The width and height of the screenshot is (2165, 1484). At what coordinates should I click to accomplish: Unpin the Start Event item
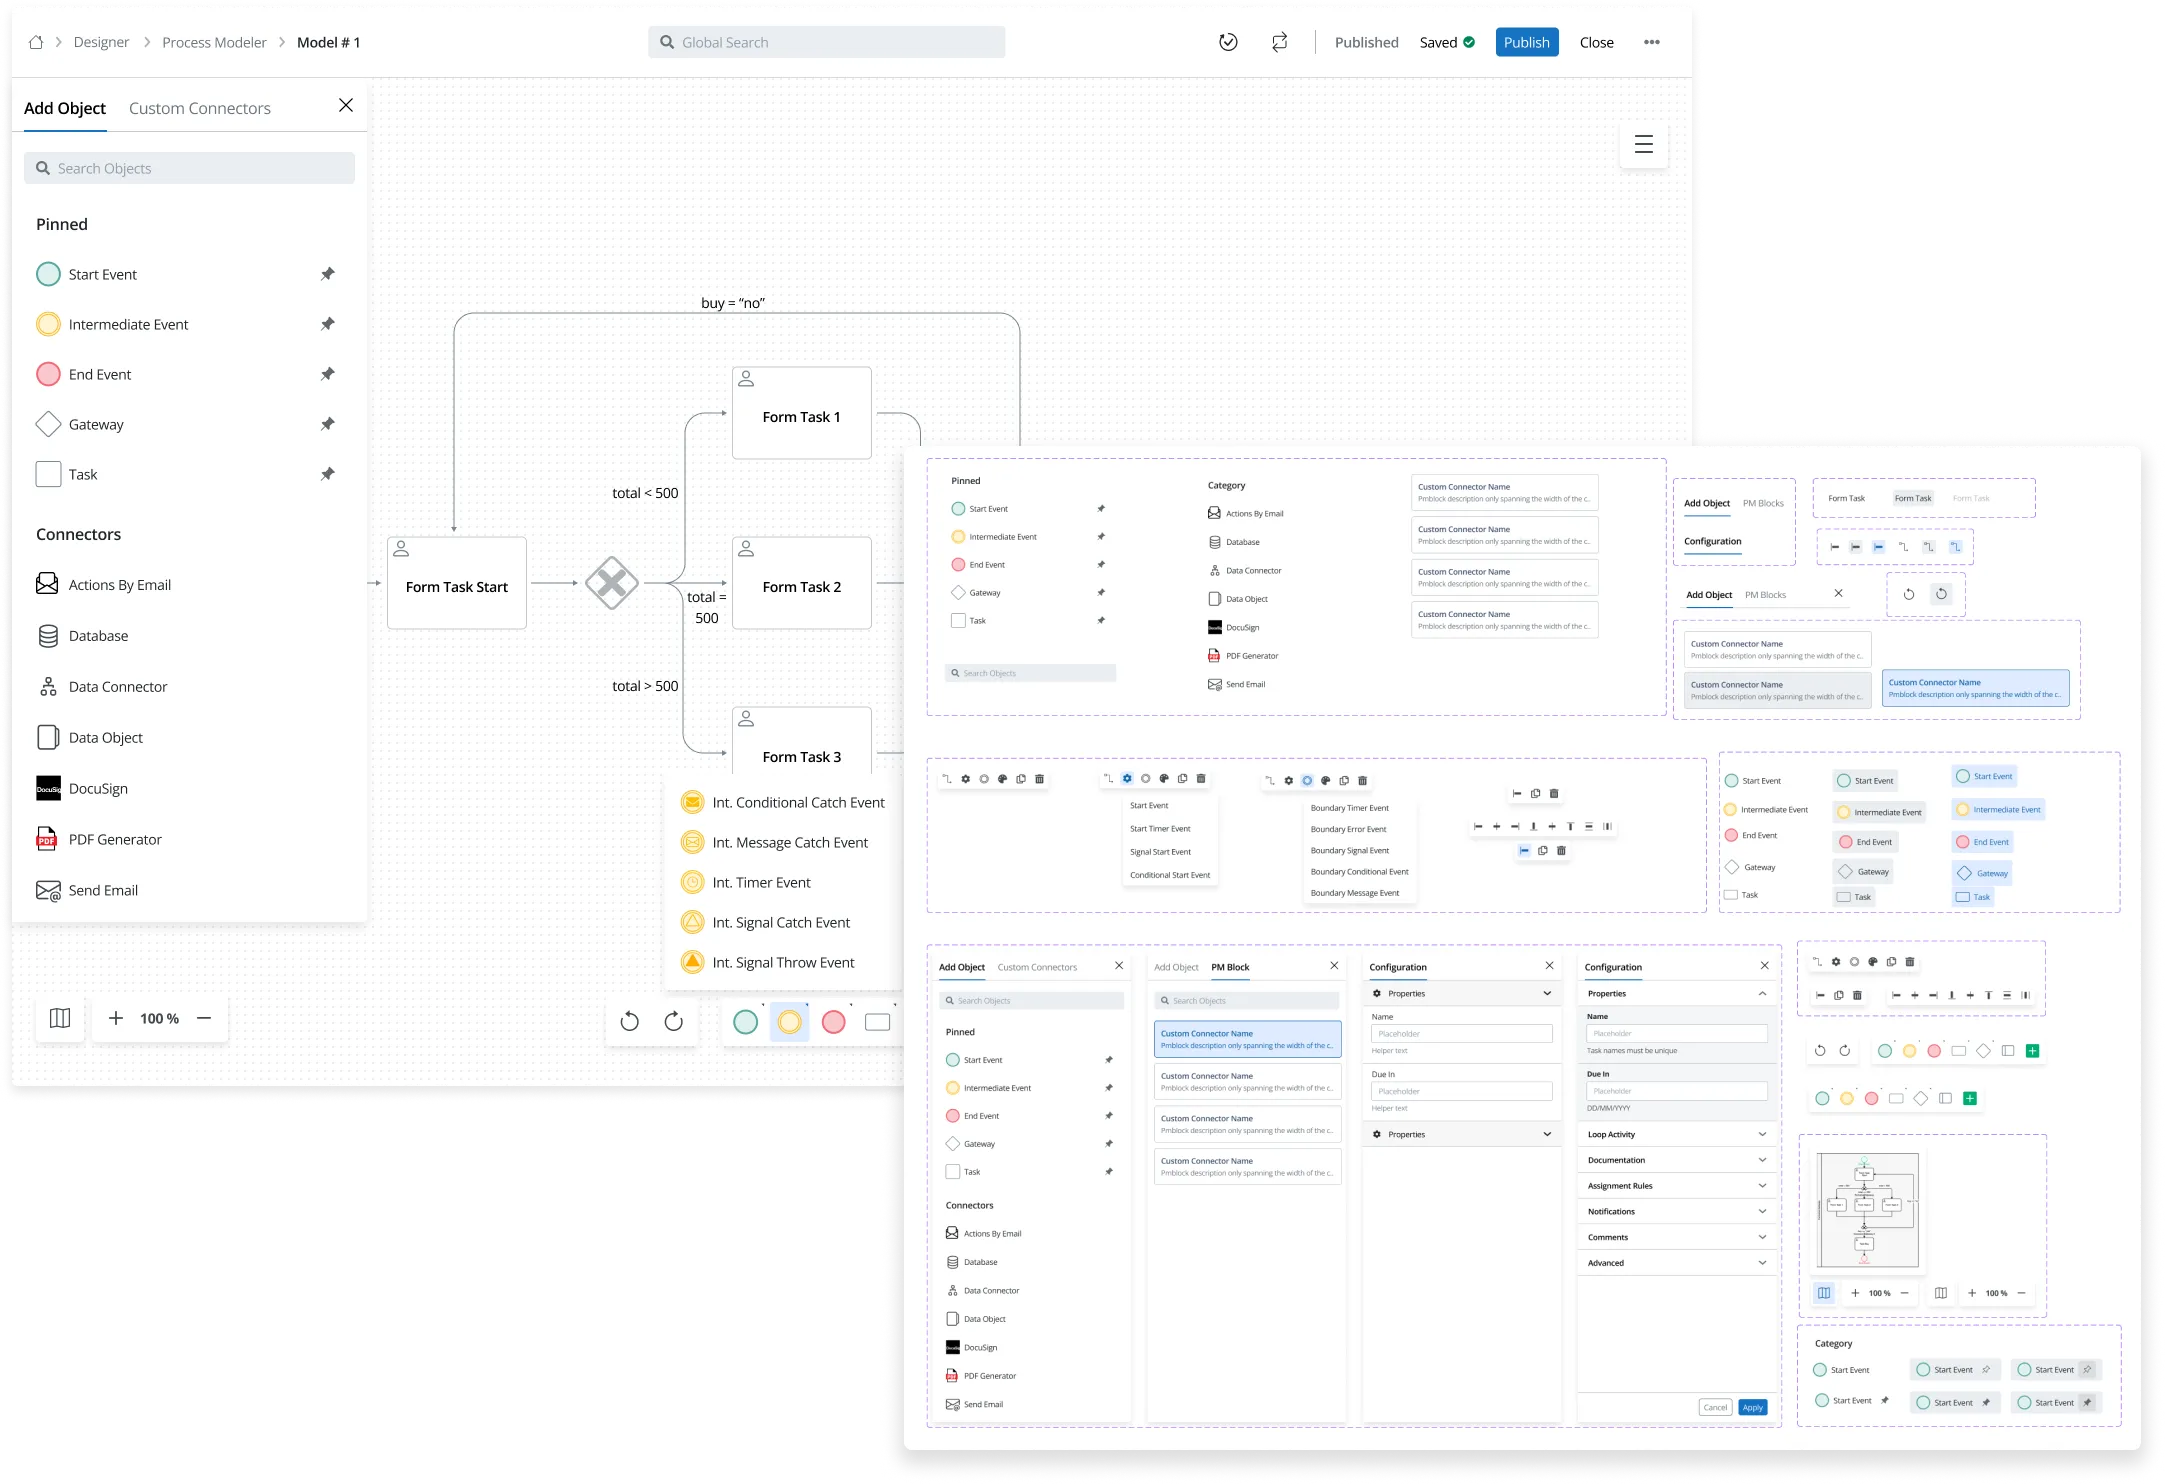tap(328, 274)
